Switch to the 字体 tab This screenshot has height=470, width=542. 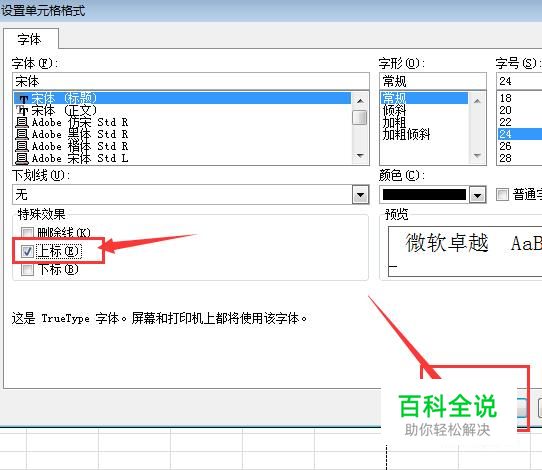[30, 39]
